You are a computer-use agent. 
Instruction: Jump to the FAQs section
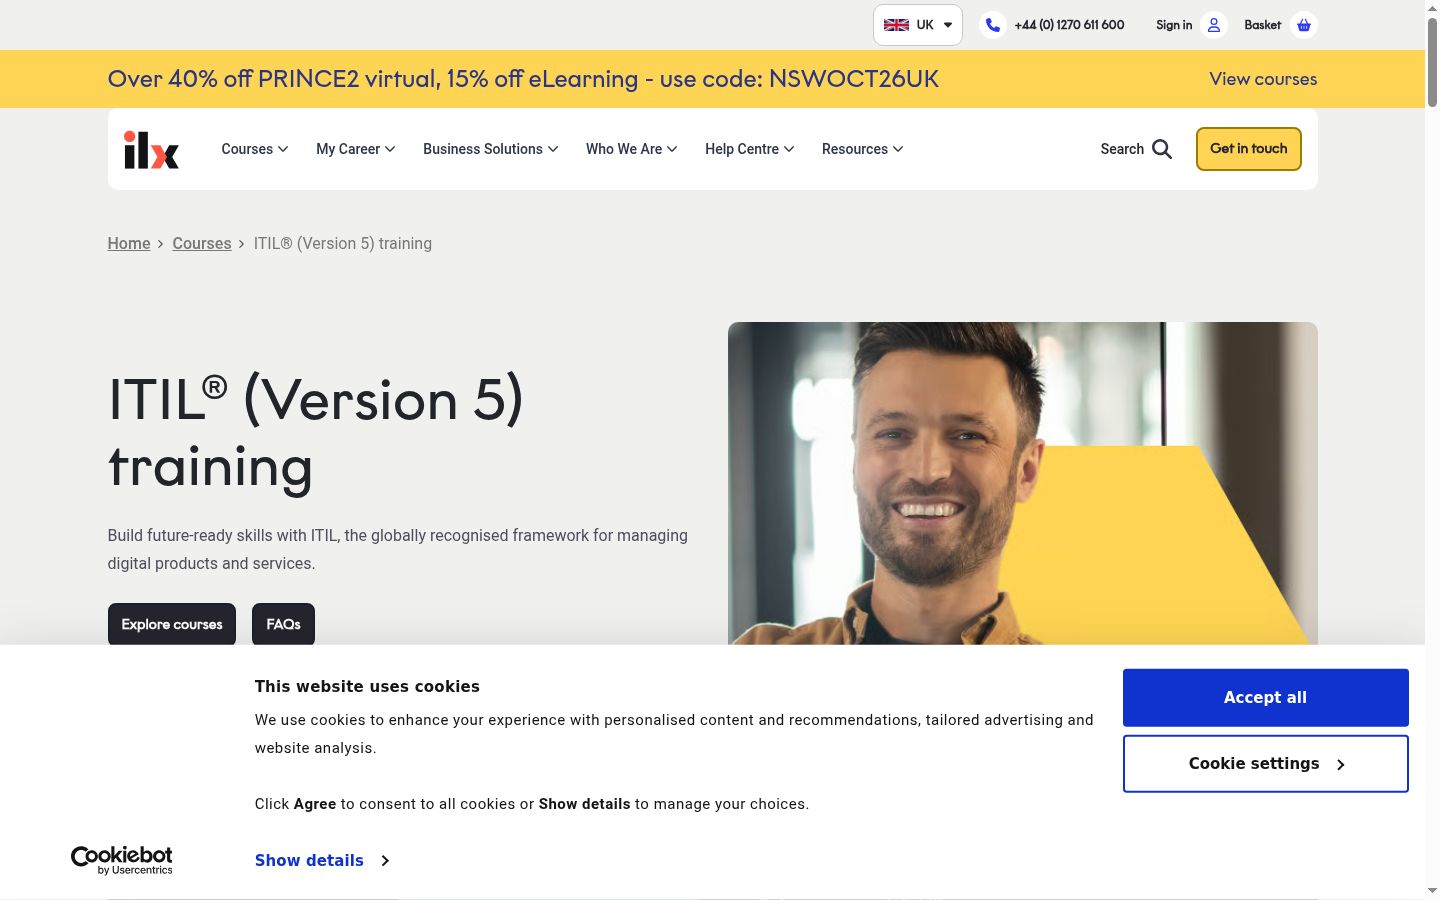pos(283,624)
